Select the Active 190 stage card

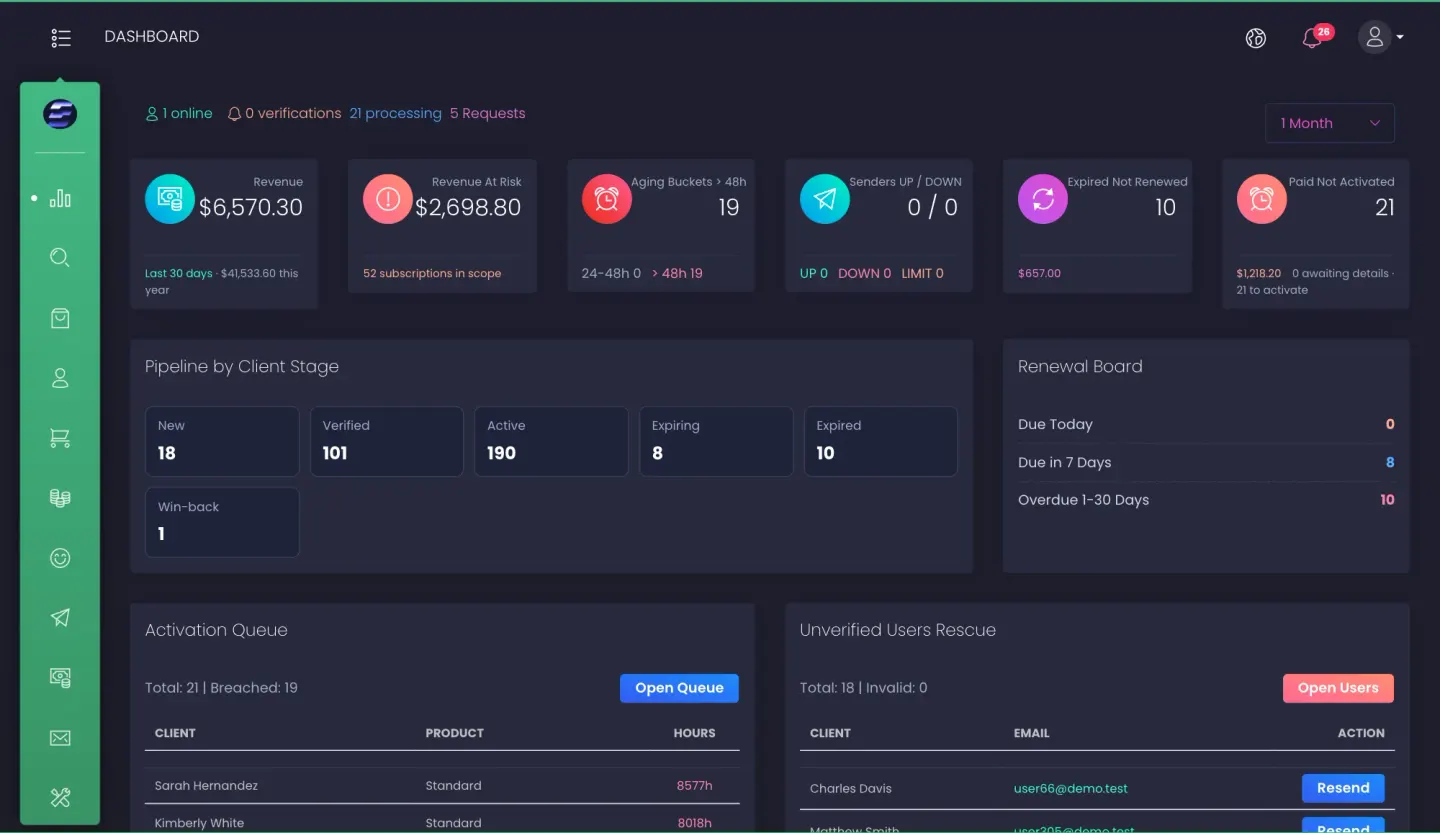tap(551, 441)
